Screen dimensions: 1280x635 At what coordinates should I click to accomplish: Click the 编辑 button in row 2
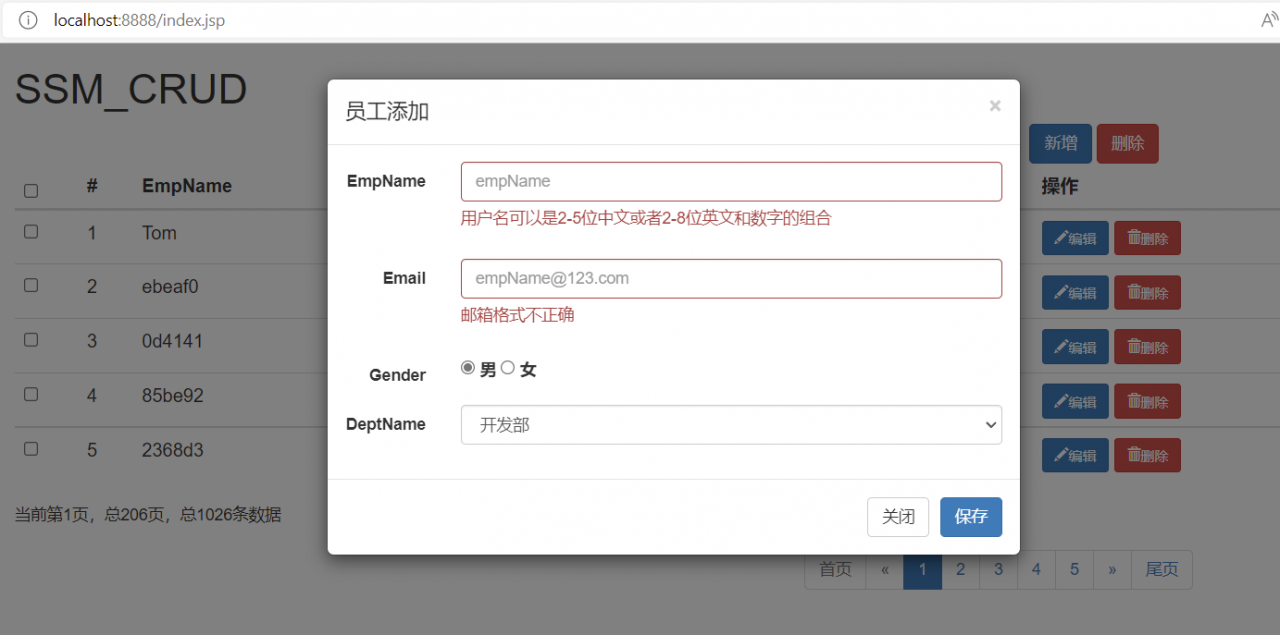point(1075,293)
